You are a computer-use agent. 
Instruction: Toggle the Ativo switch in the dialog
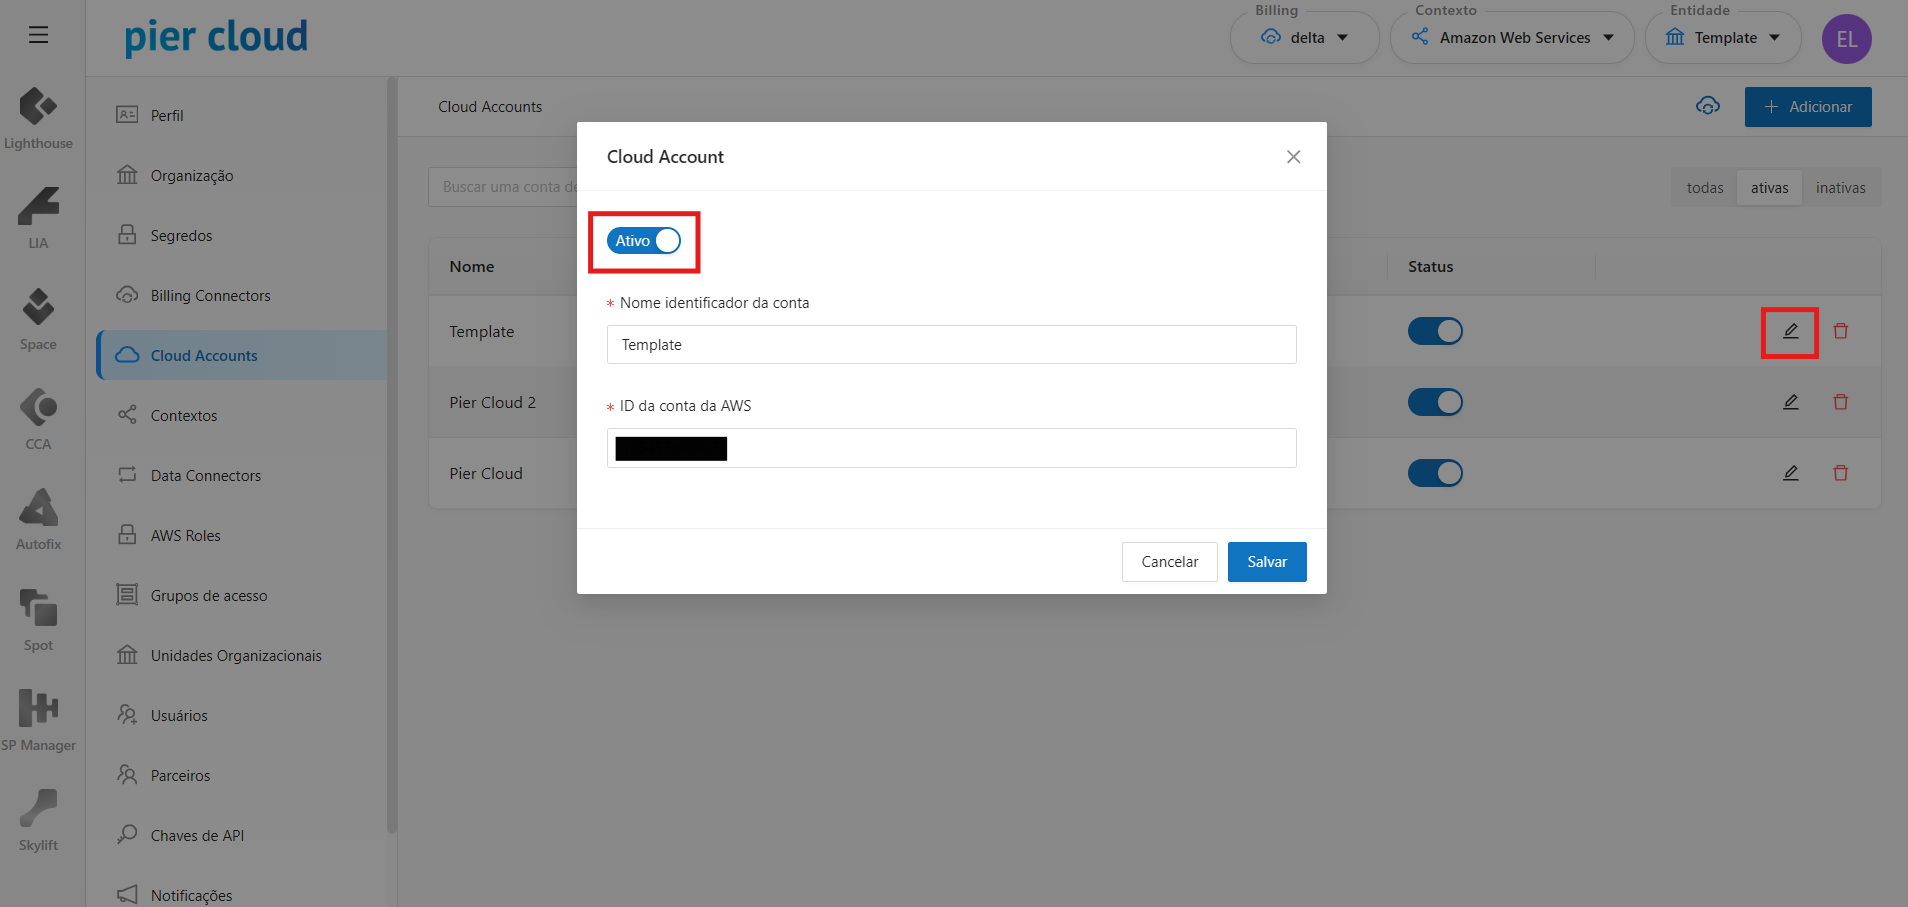[644, 241]
